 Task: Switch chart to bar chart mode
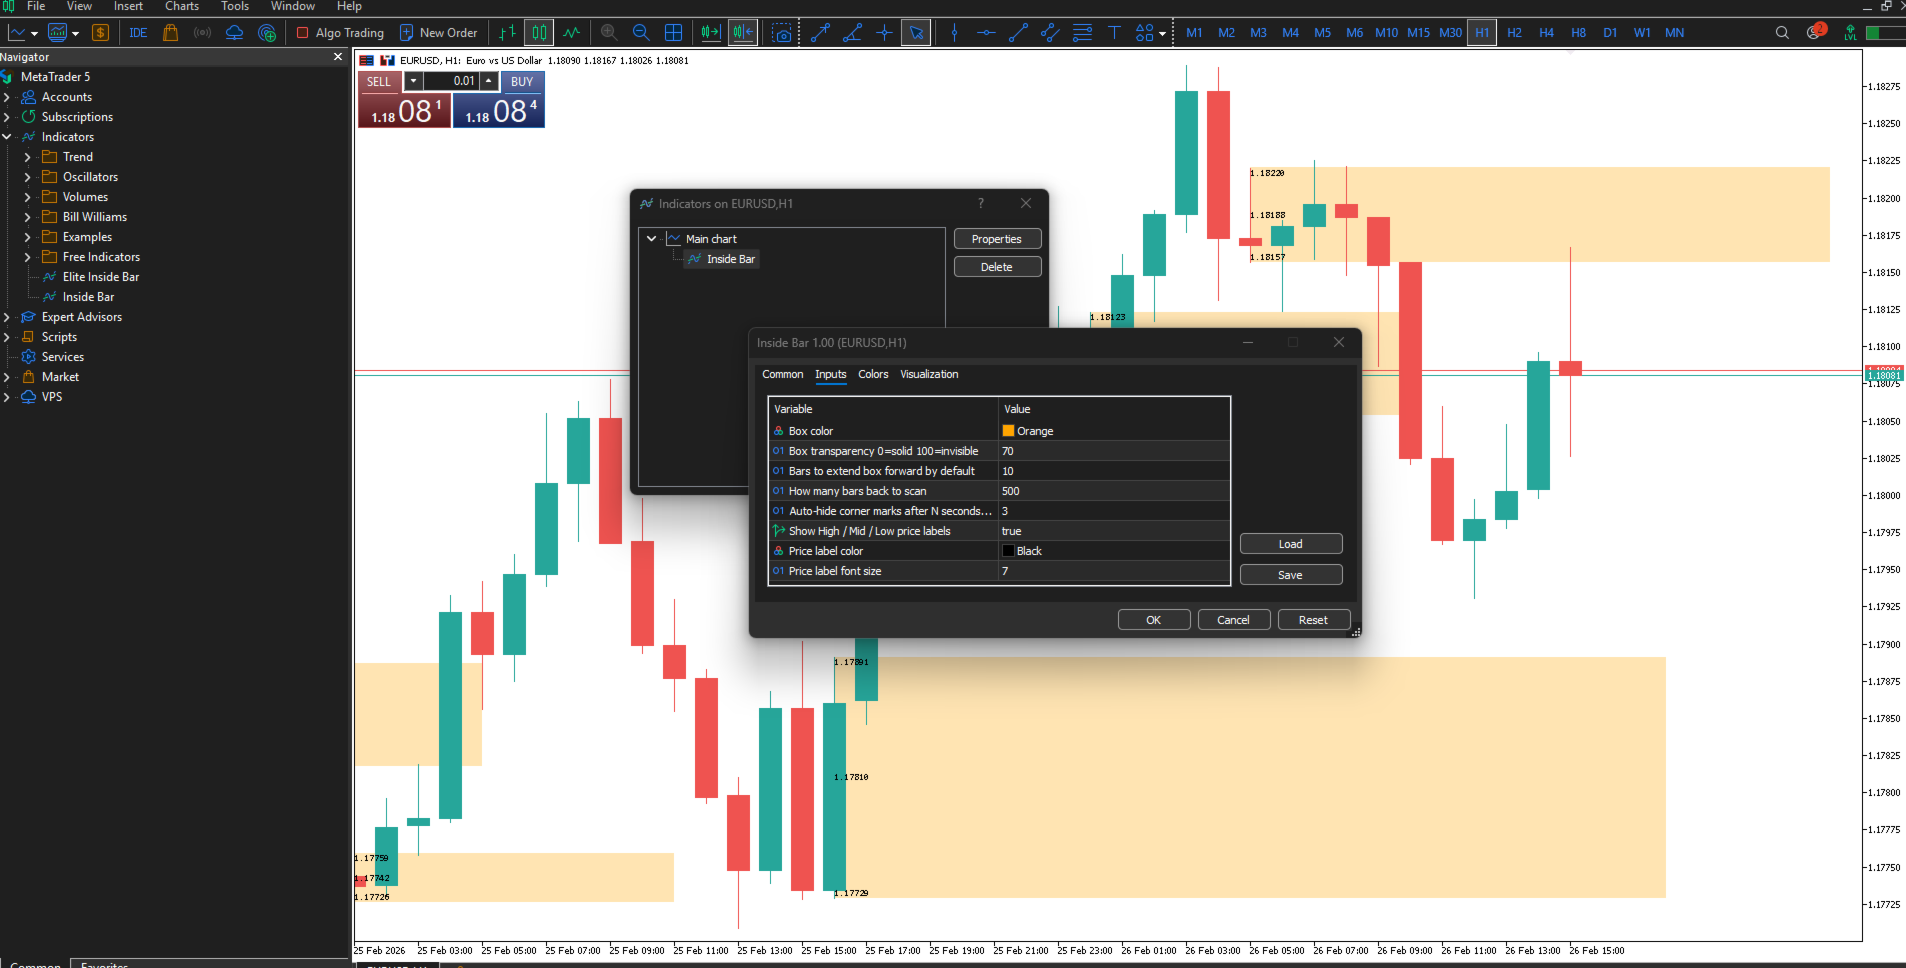[x=507, y=33]
